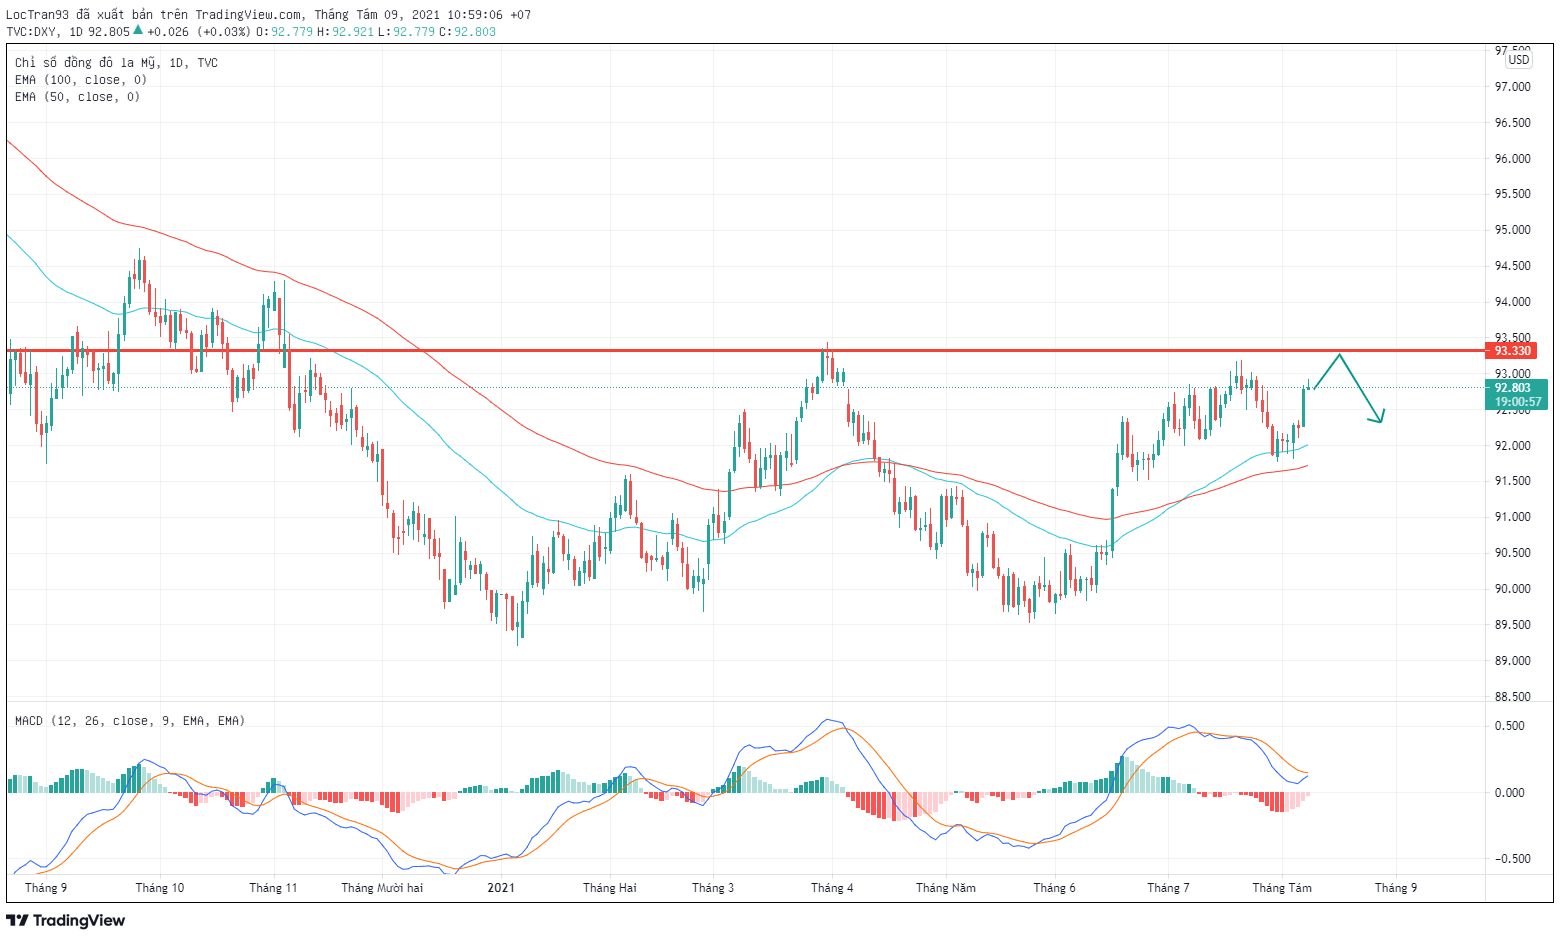Click the 'Tháng 11' time axis label

point(273,888)
